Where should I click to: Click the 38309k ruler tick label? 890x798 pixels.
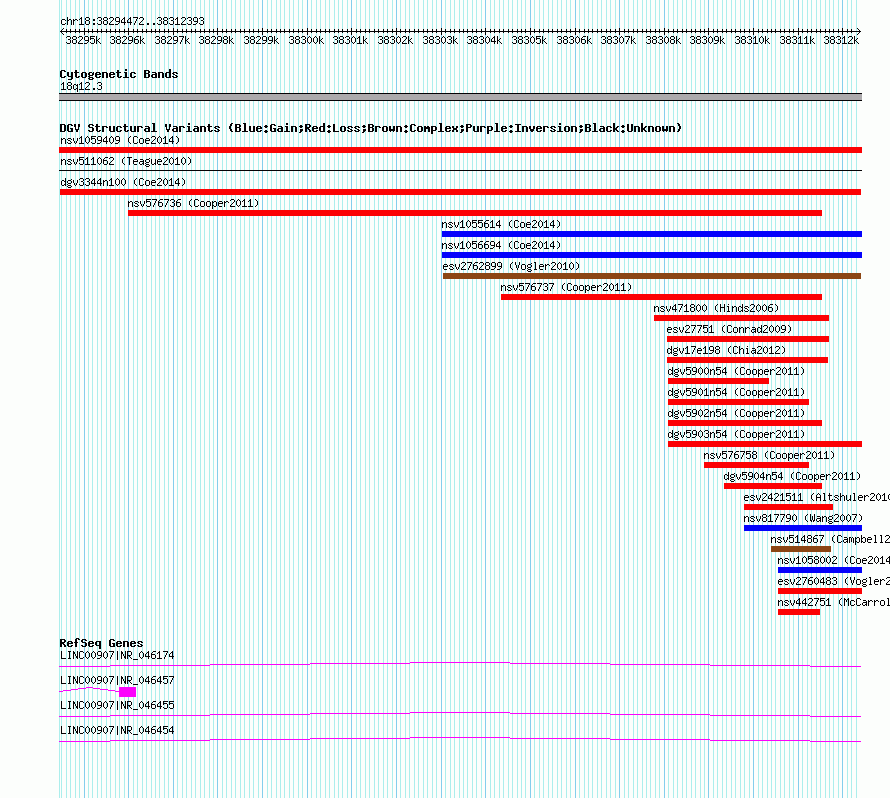tap(707, 40)
